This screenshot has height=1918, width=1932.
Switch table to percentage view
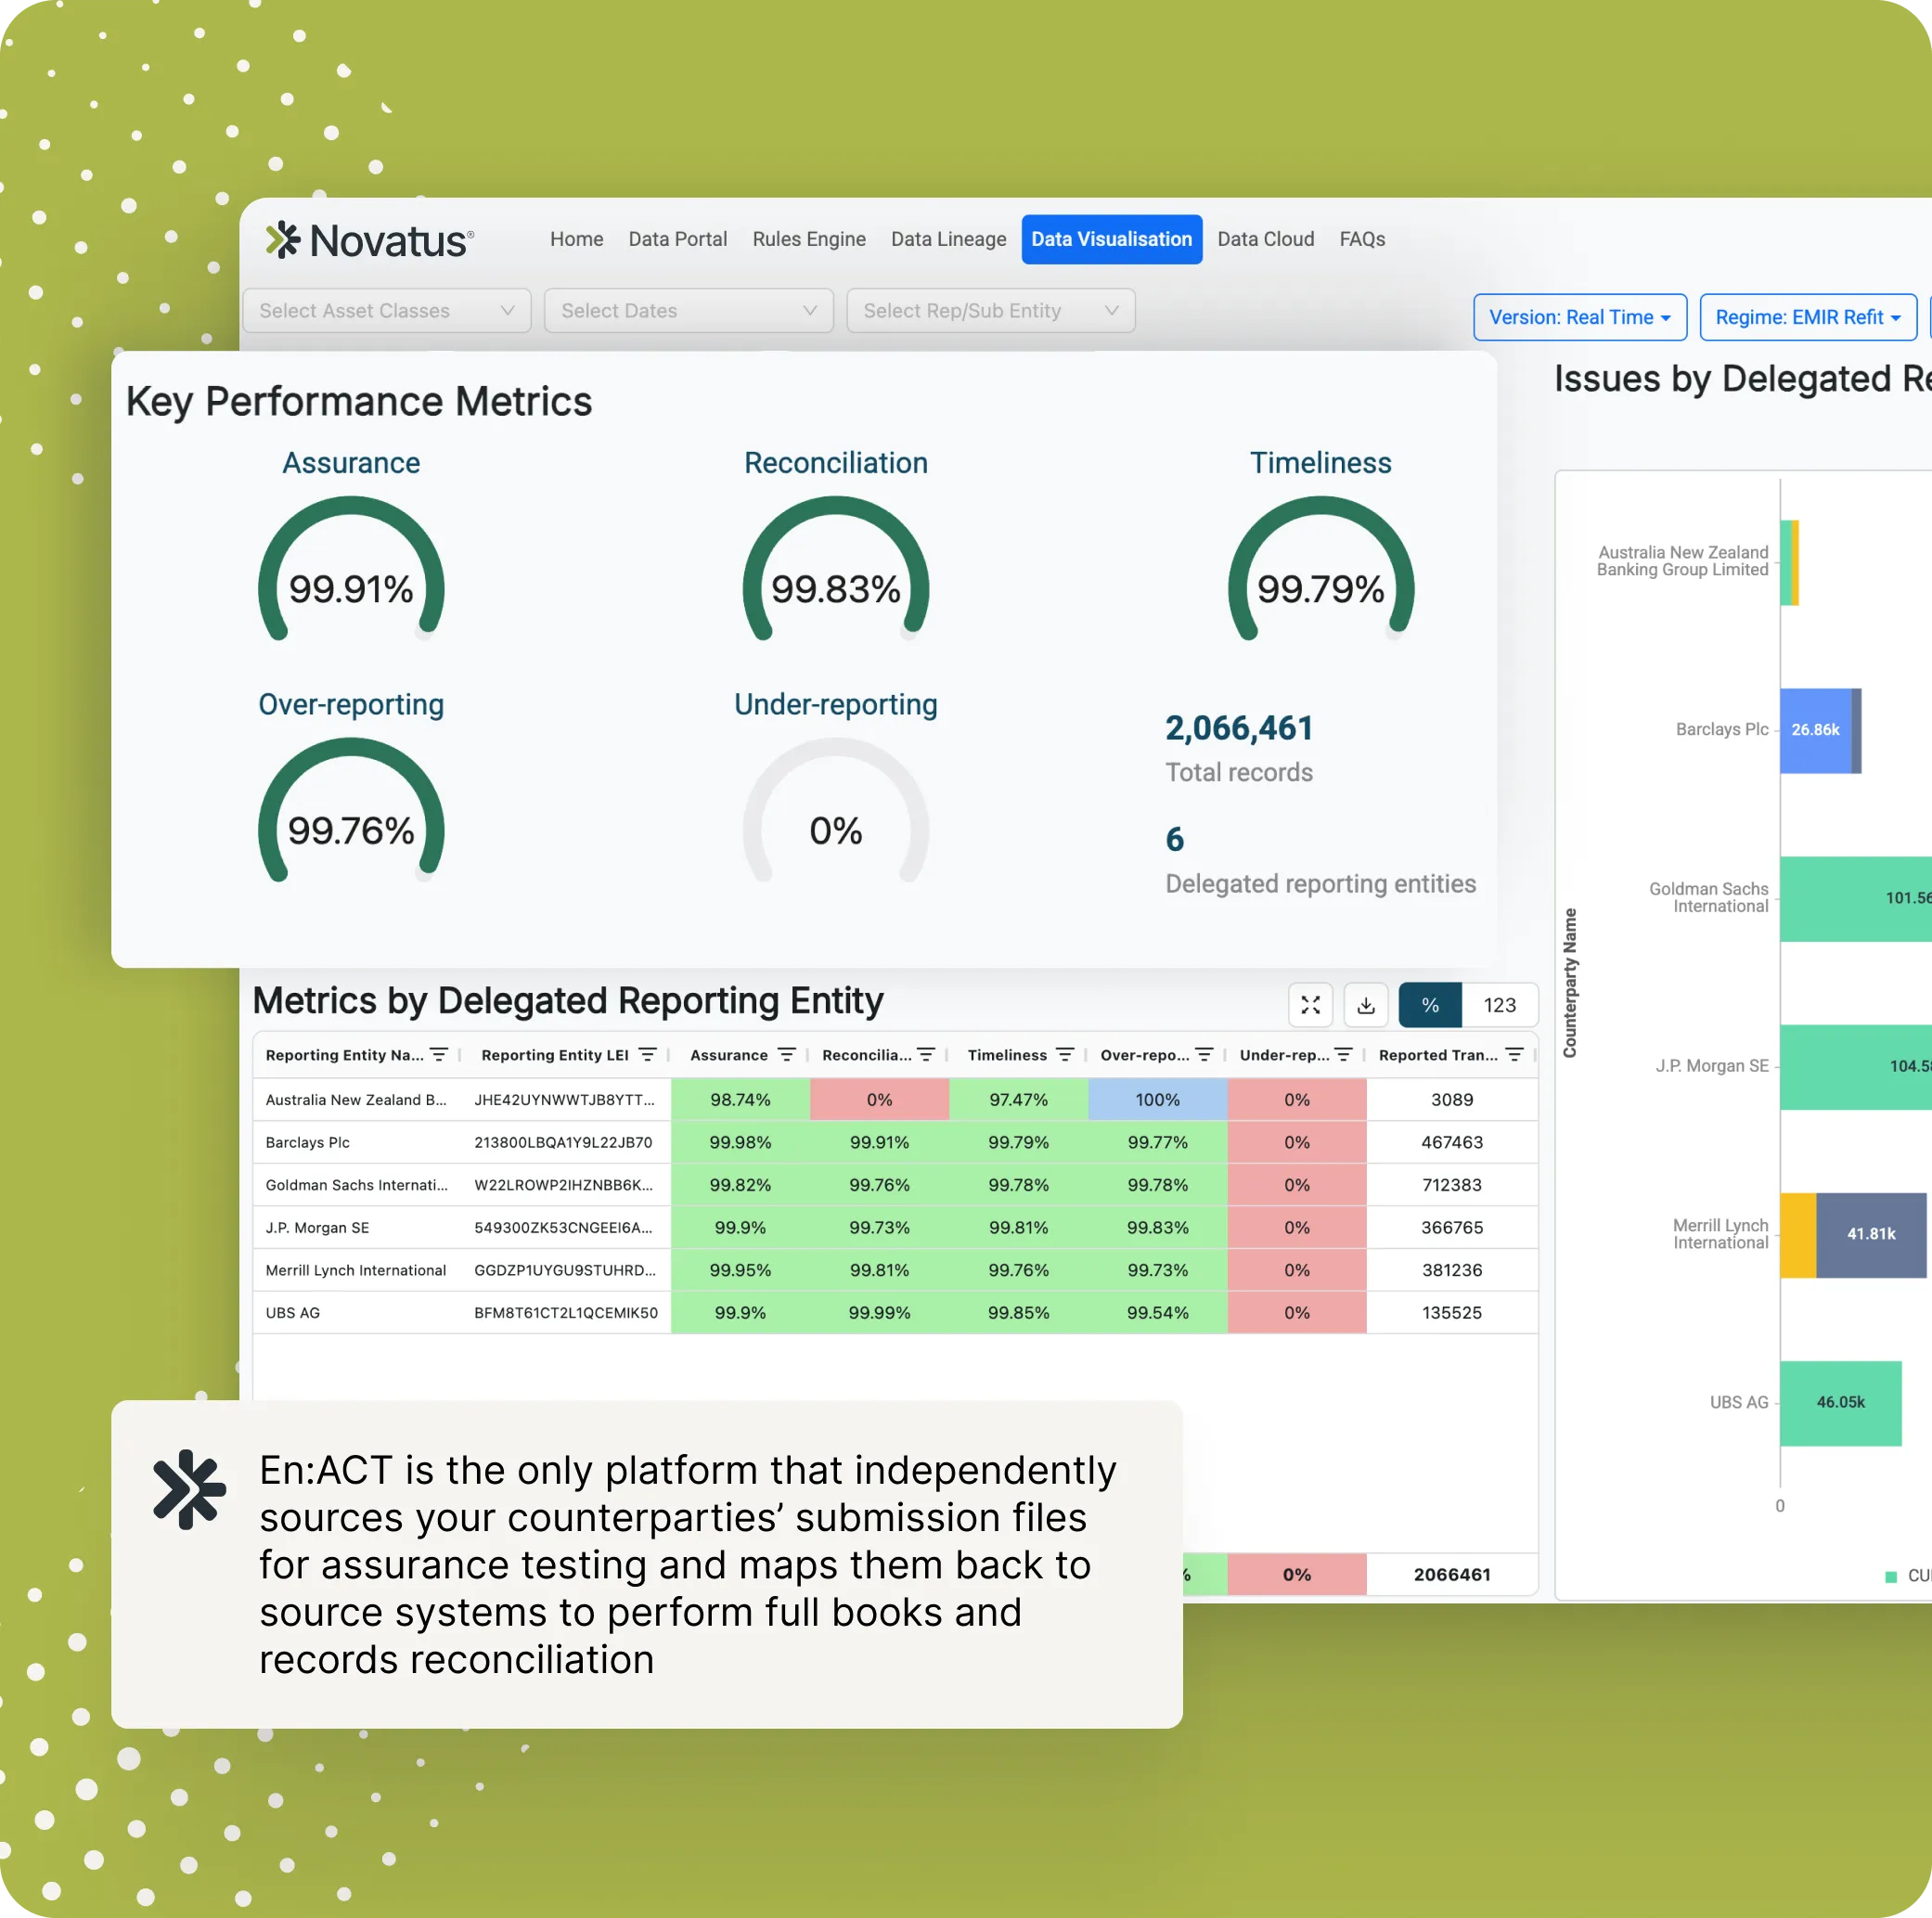coord(1430,1005)
